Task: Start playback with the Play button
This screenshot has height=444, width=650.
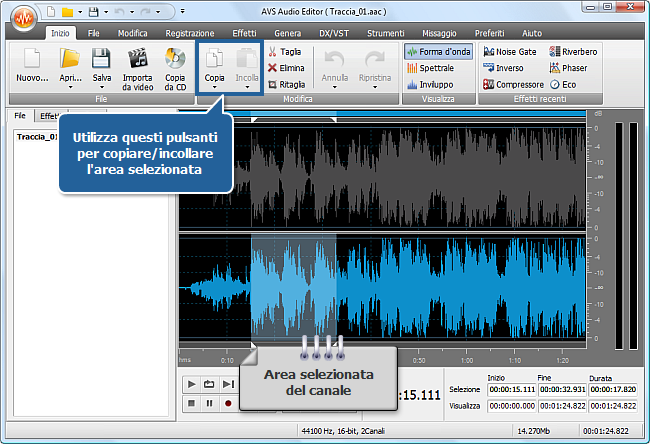Action: click(x=192, y=384)
